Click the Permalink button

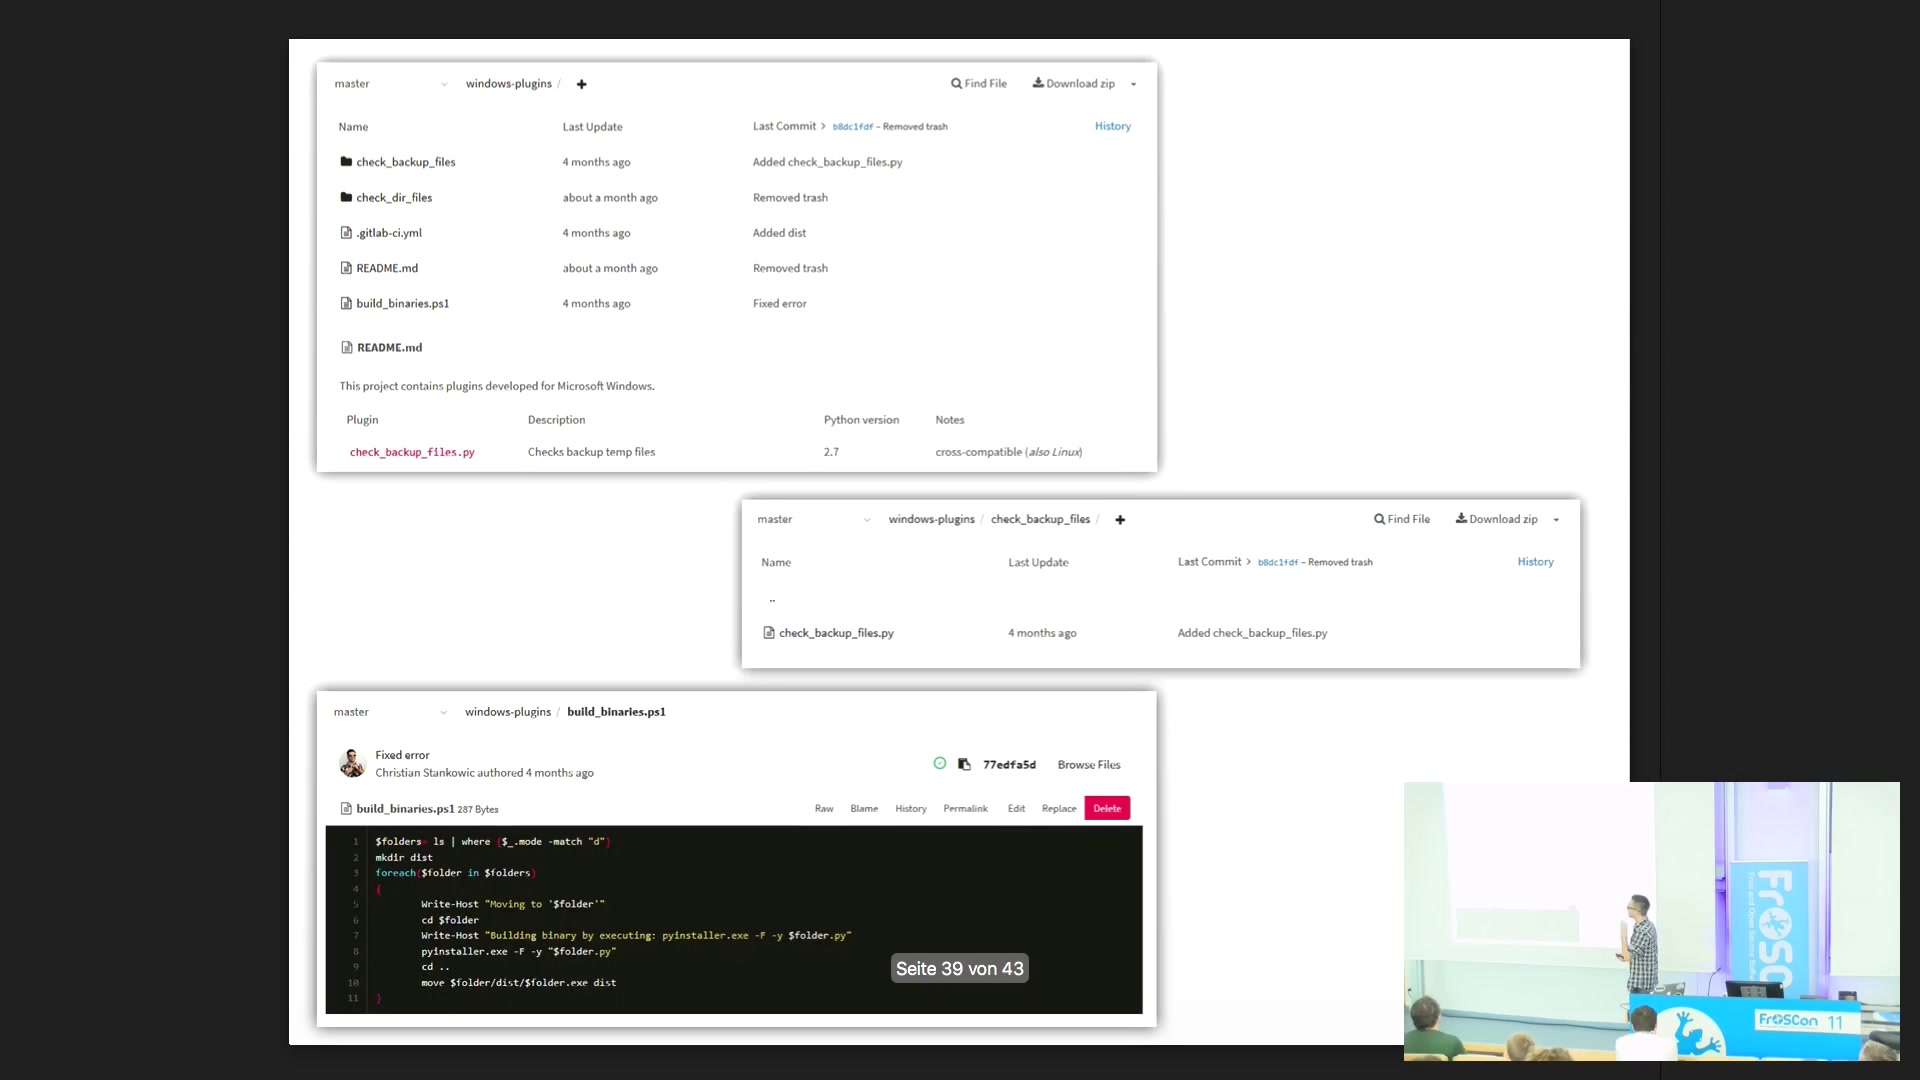click(x=965, y=809)
